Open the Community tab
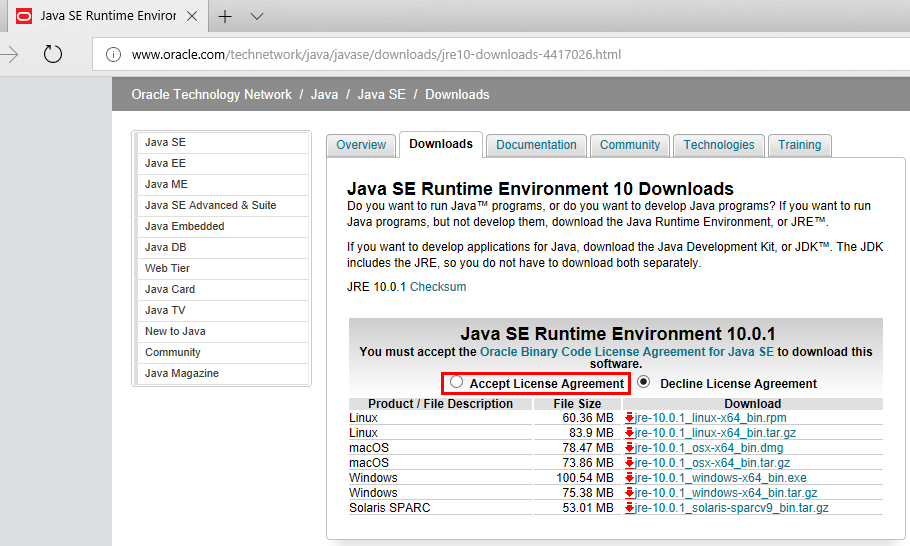Viewport: 910px width, 546px height. click(x=630, y=145)
